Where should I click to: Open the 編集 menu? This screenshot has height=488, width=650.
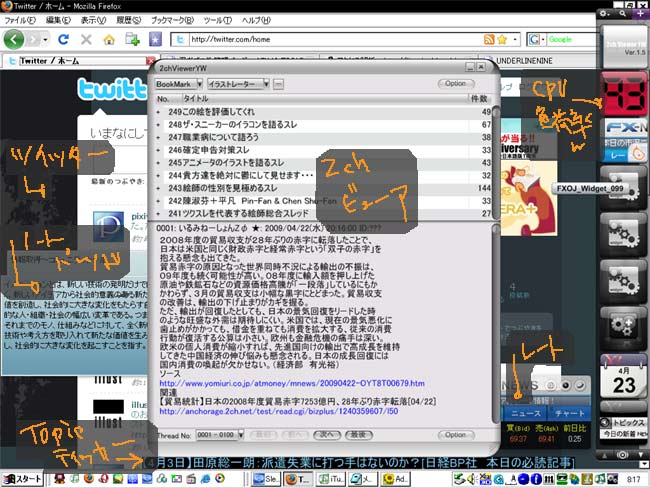click(58, 20)
